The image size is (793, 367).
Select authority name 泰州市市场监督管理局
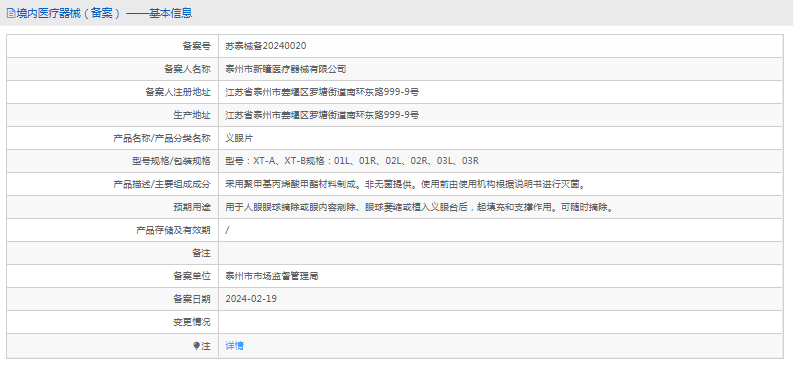[x=272, y=276]
